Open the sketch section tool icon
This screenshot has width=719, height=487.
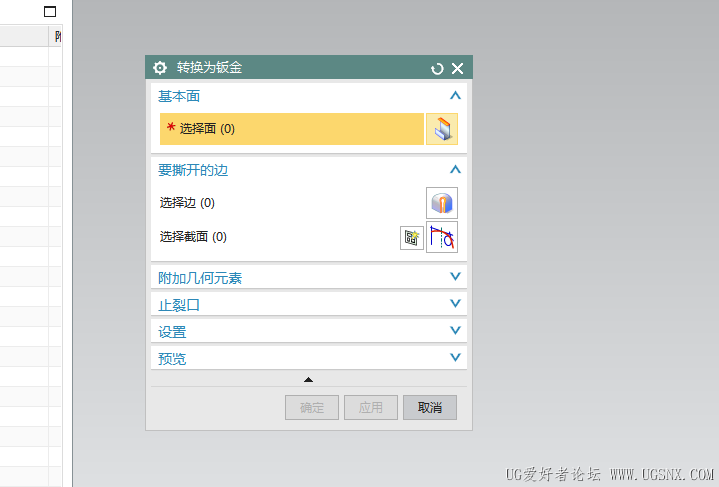pyautogui.click(x=412, y=238)
